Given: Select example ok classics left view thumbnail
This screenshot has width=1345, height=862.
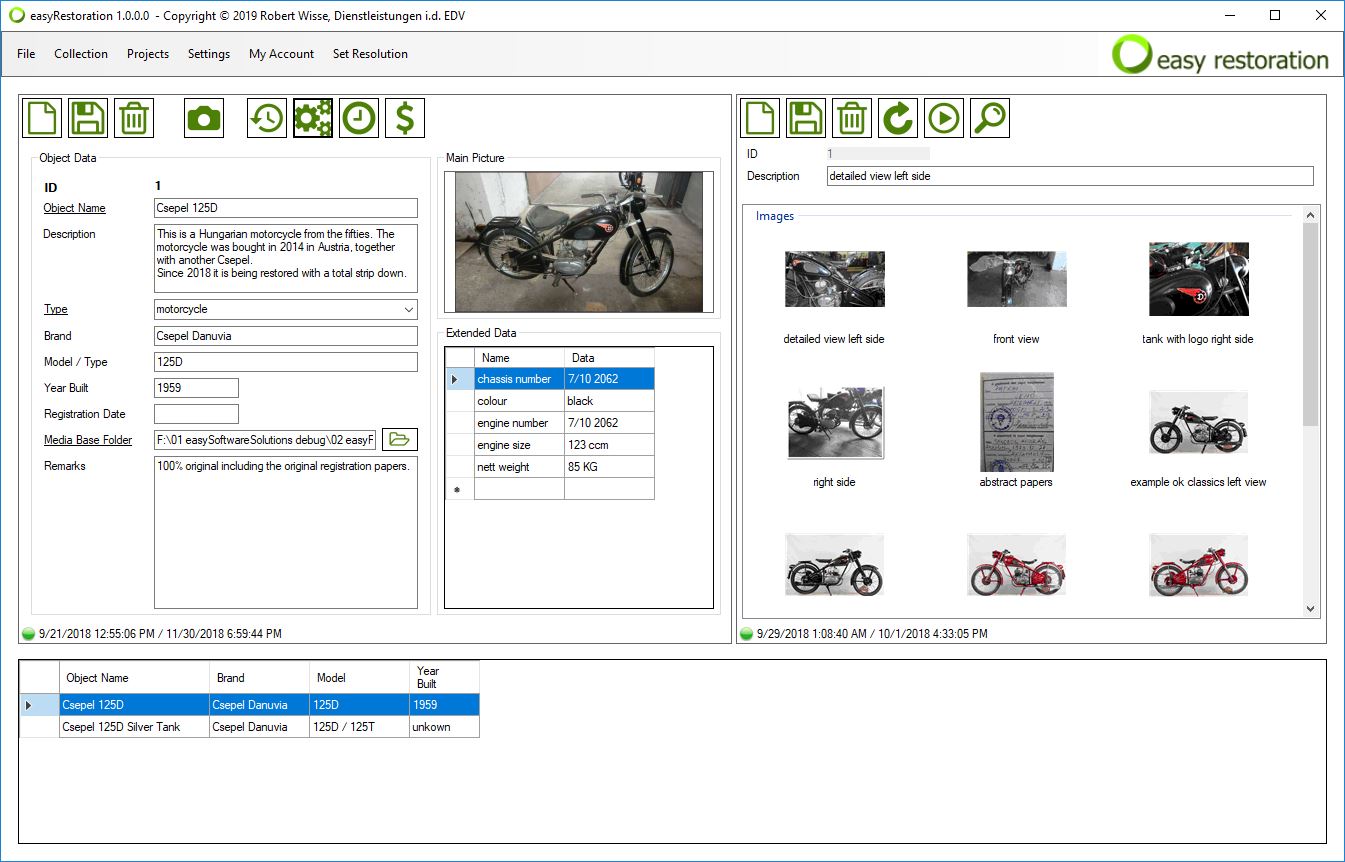Looking at the screenshot, I should click(x=1198, y=422).
